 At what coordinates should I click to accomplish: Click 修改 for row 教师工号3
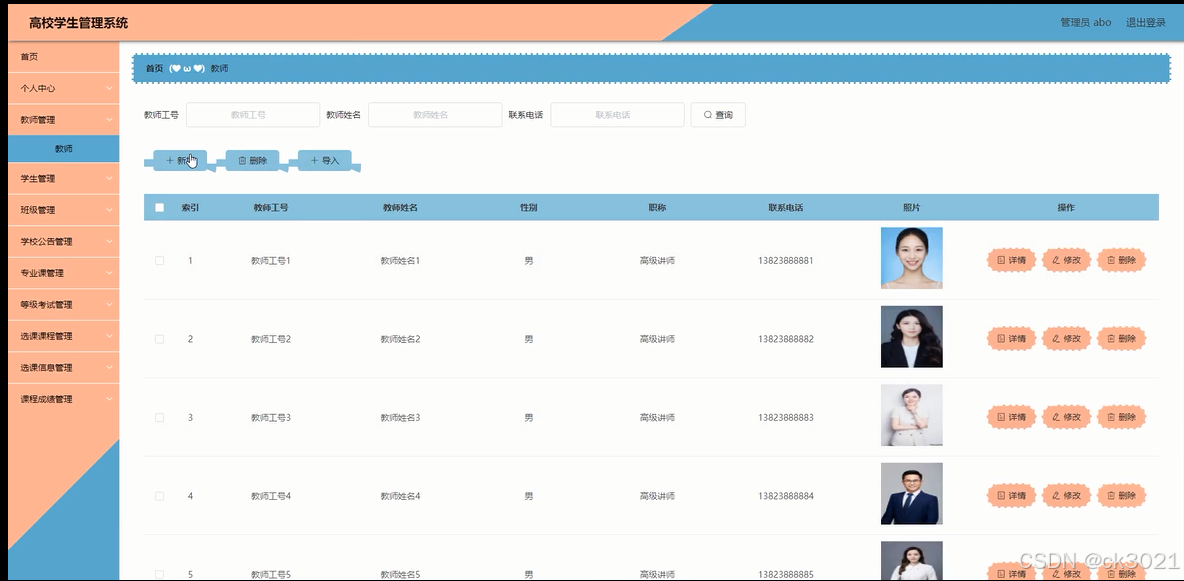[x=1066, y=417]
